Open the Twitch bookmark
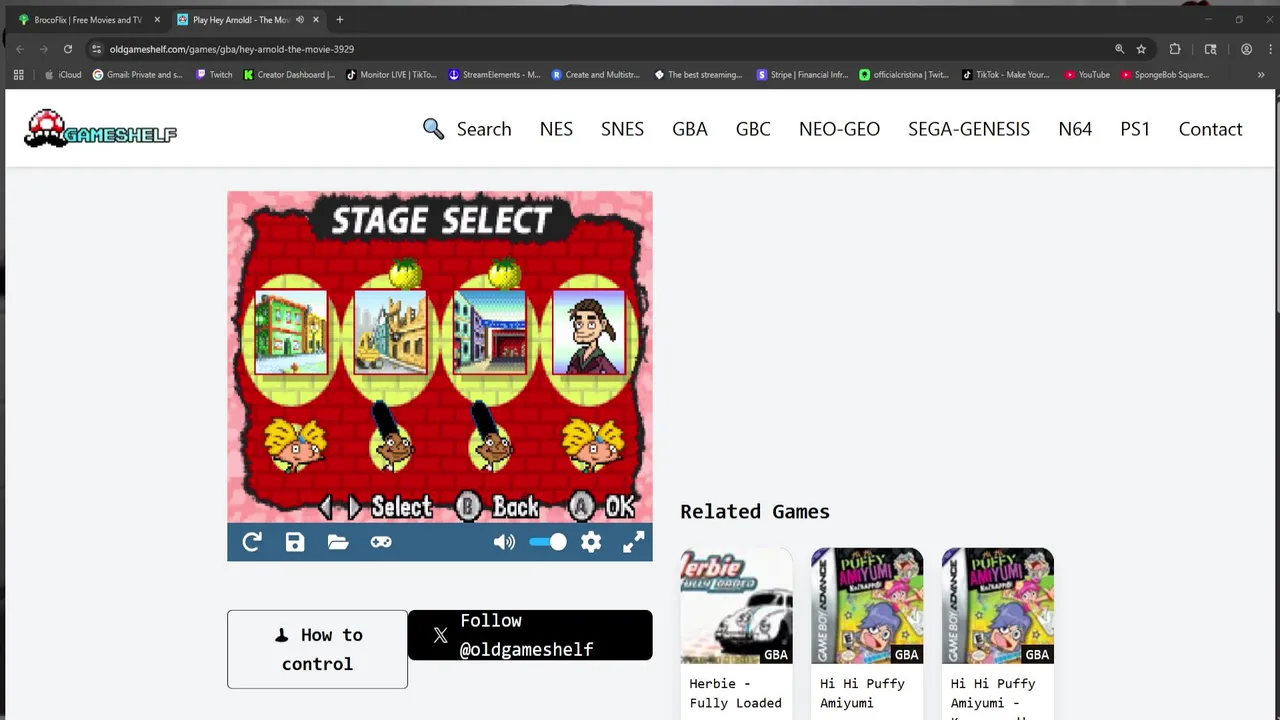This screenshot has height=720, width=1280. tap(214, 75)
